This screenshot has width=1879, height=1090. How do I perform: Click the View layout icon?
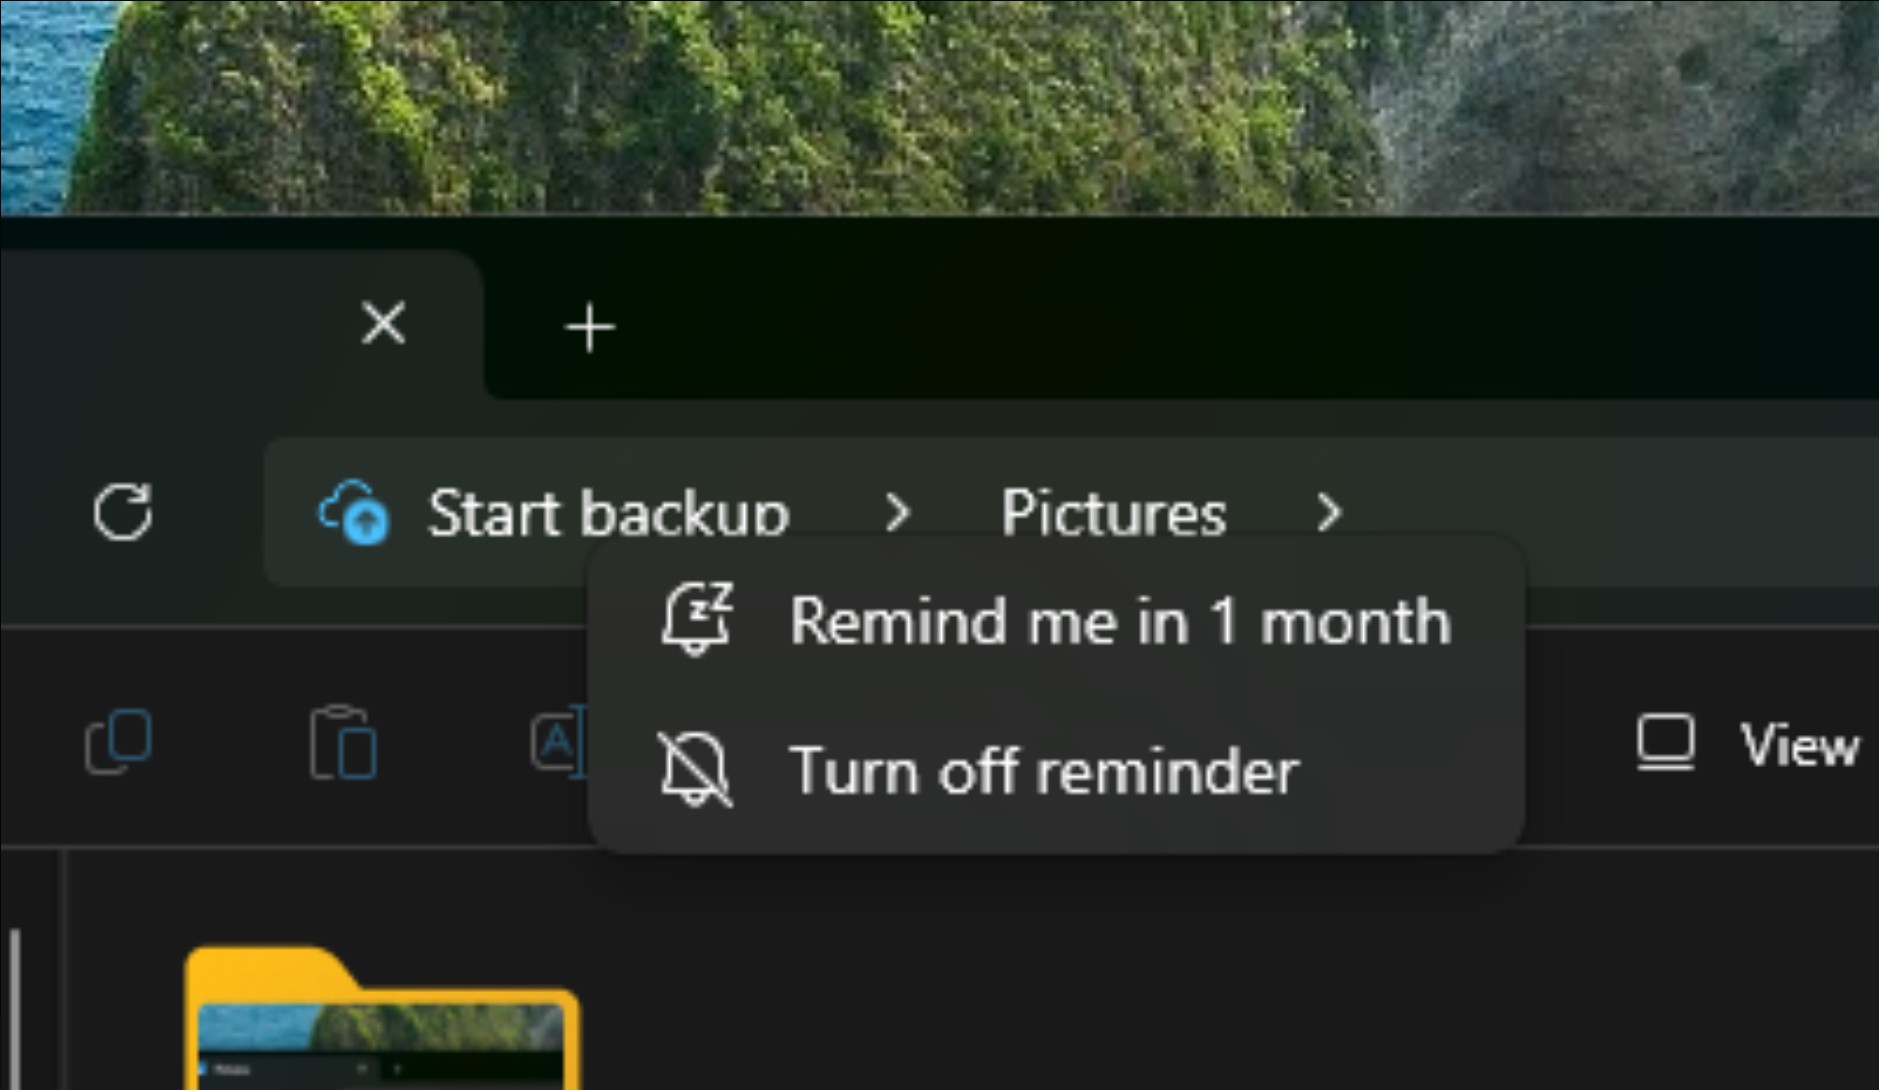(1666, 744)
